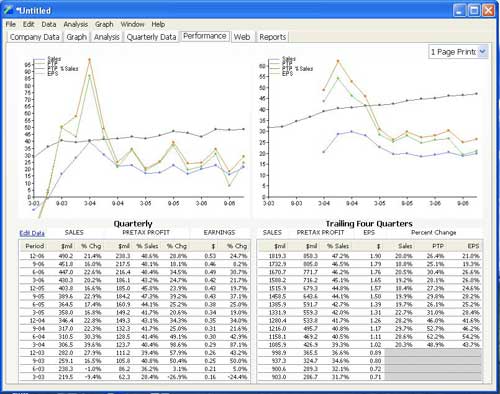Click the 87.1% earnings change cell
Viewport: 500px width, 394px height.
239,345
